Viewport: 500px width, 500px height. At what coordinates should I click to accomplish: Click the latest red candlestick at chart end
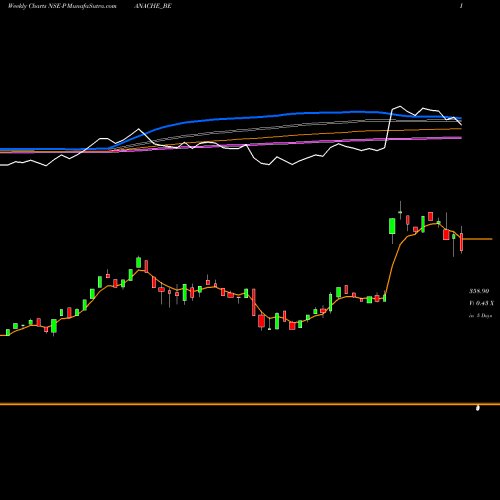pos(462,242)
